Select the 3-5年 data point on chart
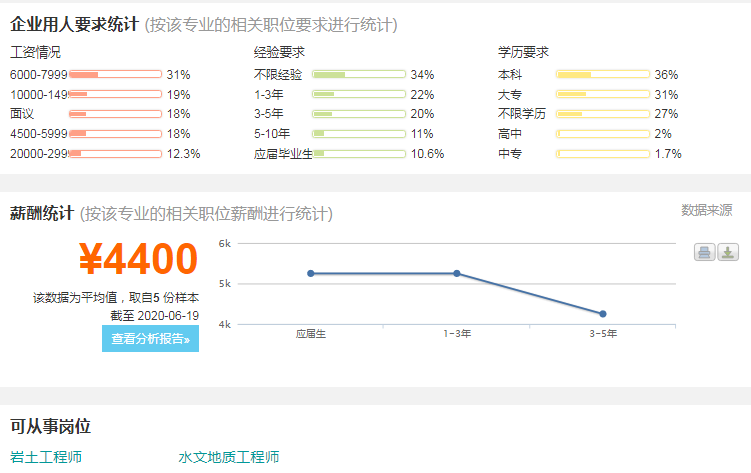Viewport: 751px width, 473px height. click(603, 314)
